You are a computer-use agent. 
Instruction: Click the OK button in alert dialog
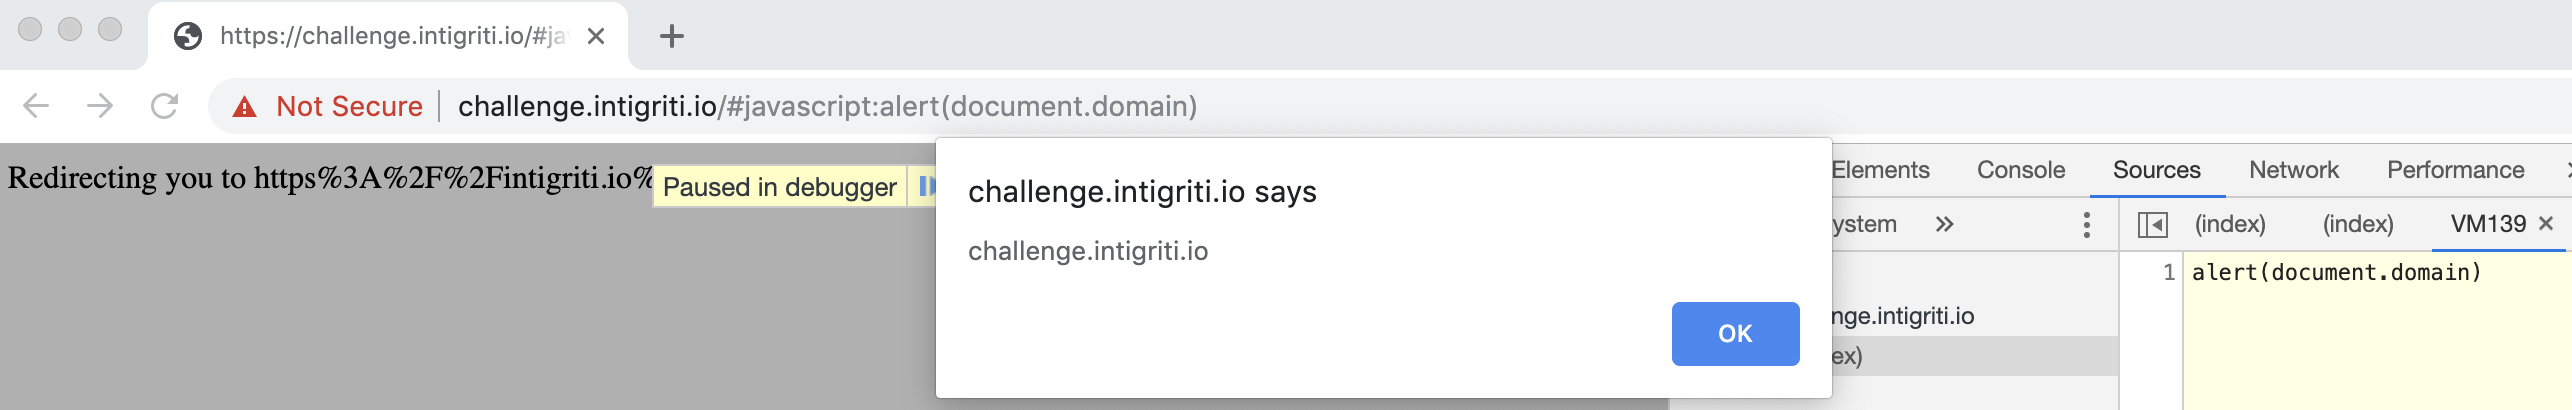(x=1735, y=333)
